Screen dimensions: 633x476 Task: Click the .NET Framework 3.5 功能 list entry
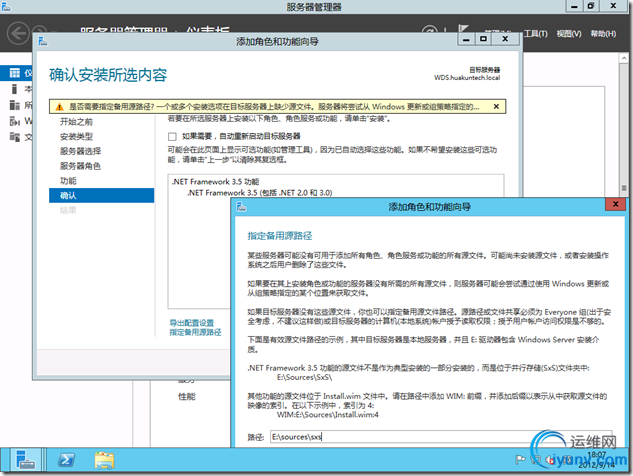point(216,182)
